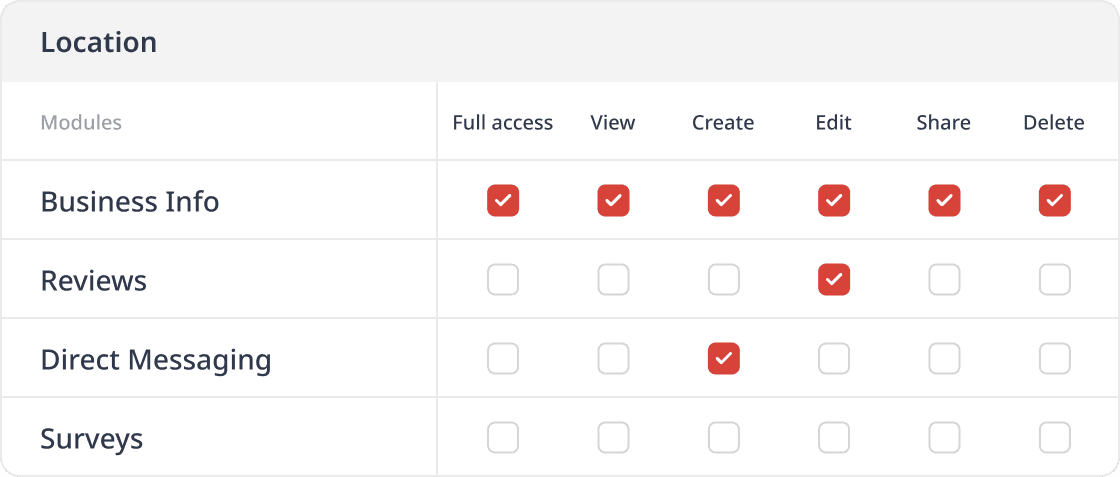The height and width of the screenshot is (477, 1120).
Task: Uncheck Delete permission for Business Info
Action: [1054, 201]
